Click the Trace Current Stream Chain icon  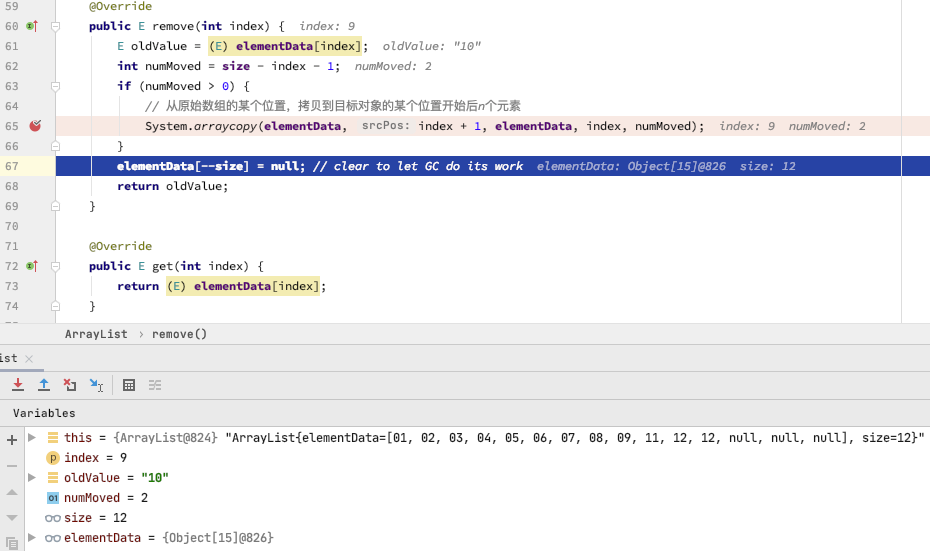155,385
